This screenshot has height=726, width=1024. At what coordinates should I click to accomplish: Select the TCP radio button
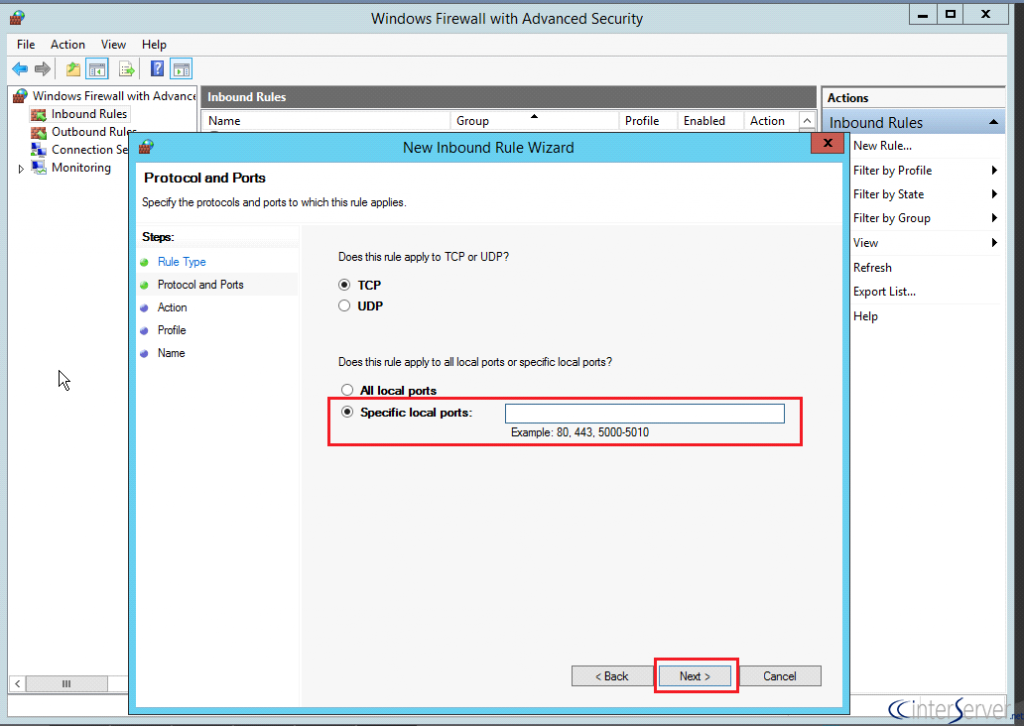click(344, 285)
